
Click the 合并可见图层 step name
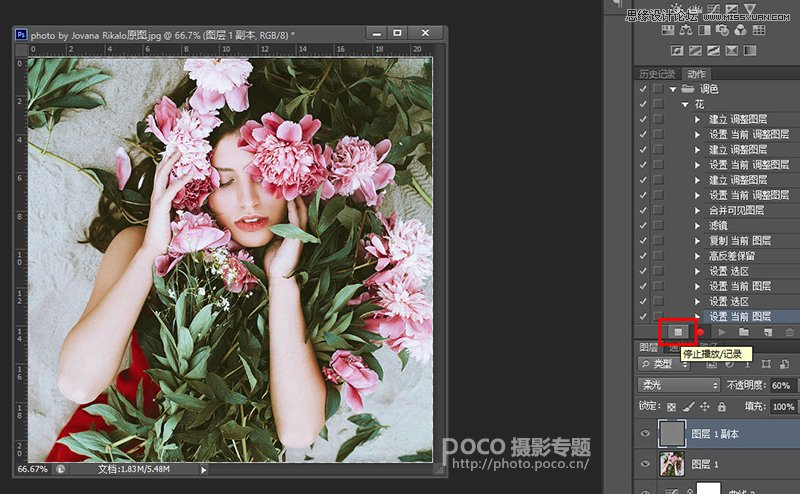[x=736, y=210]
